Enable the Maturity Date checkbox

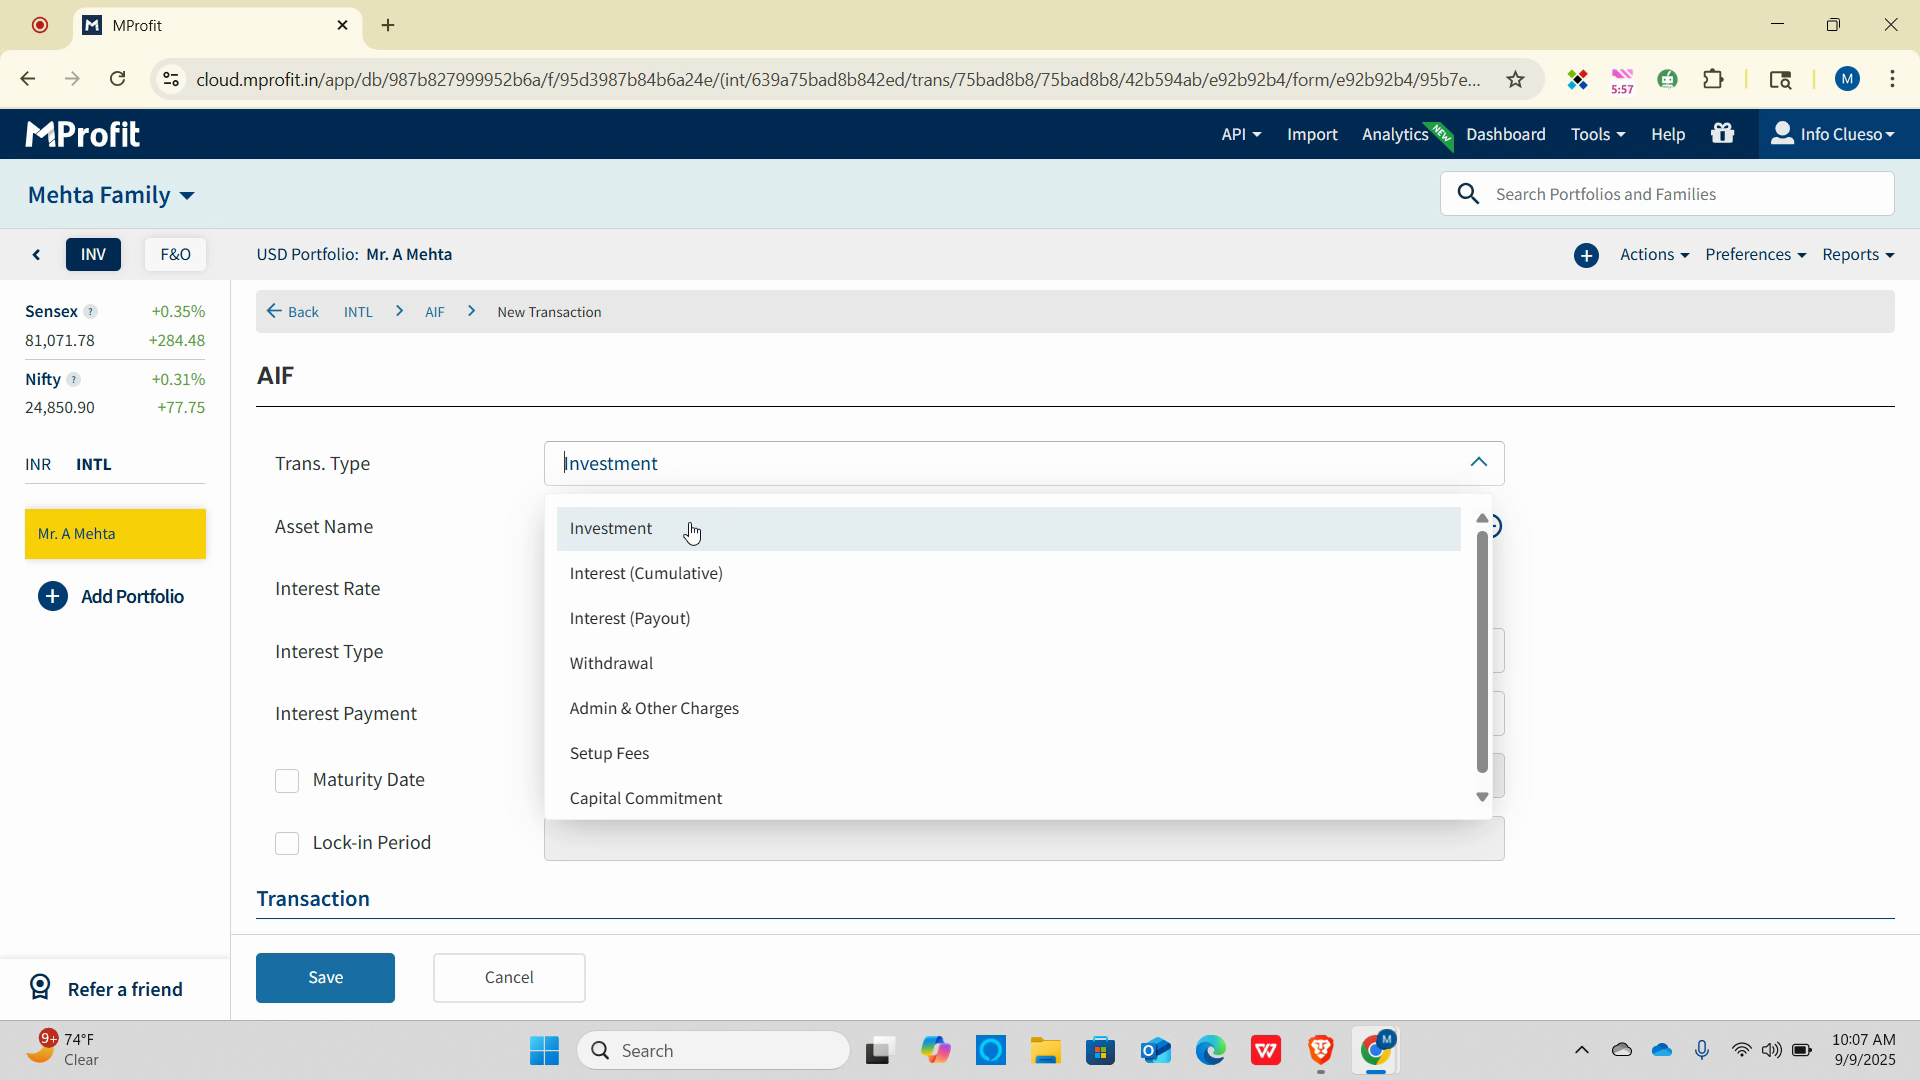tap(287, 781)
